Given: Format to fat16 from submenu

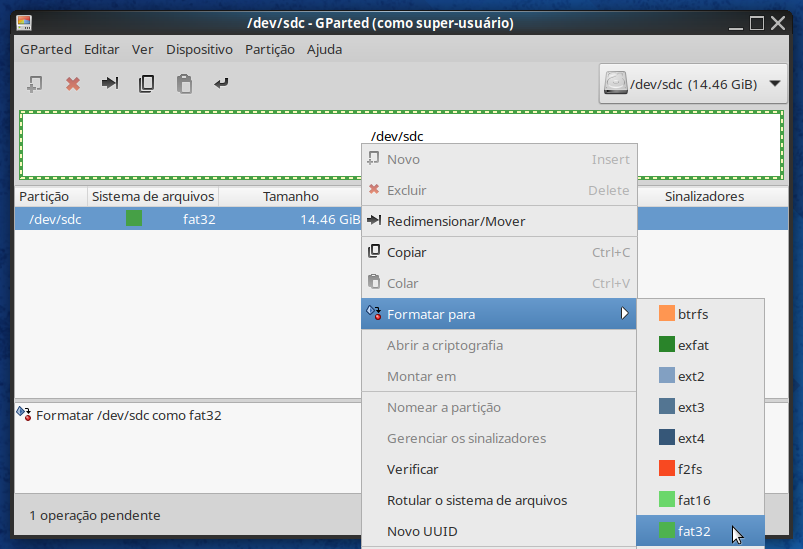Looking at the screenshot, I should tap(701, 500).
